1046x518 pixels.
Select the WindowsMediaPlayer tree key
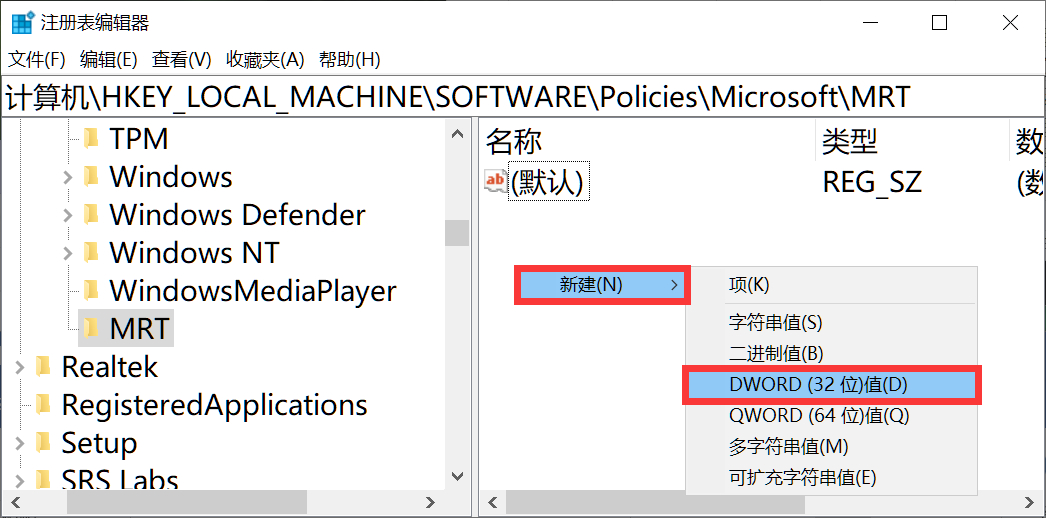click(x=253, y=291)
